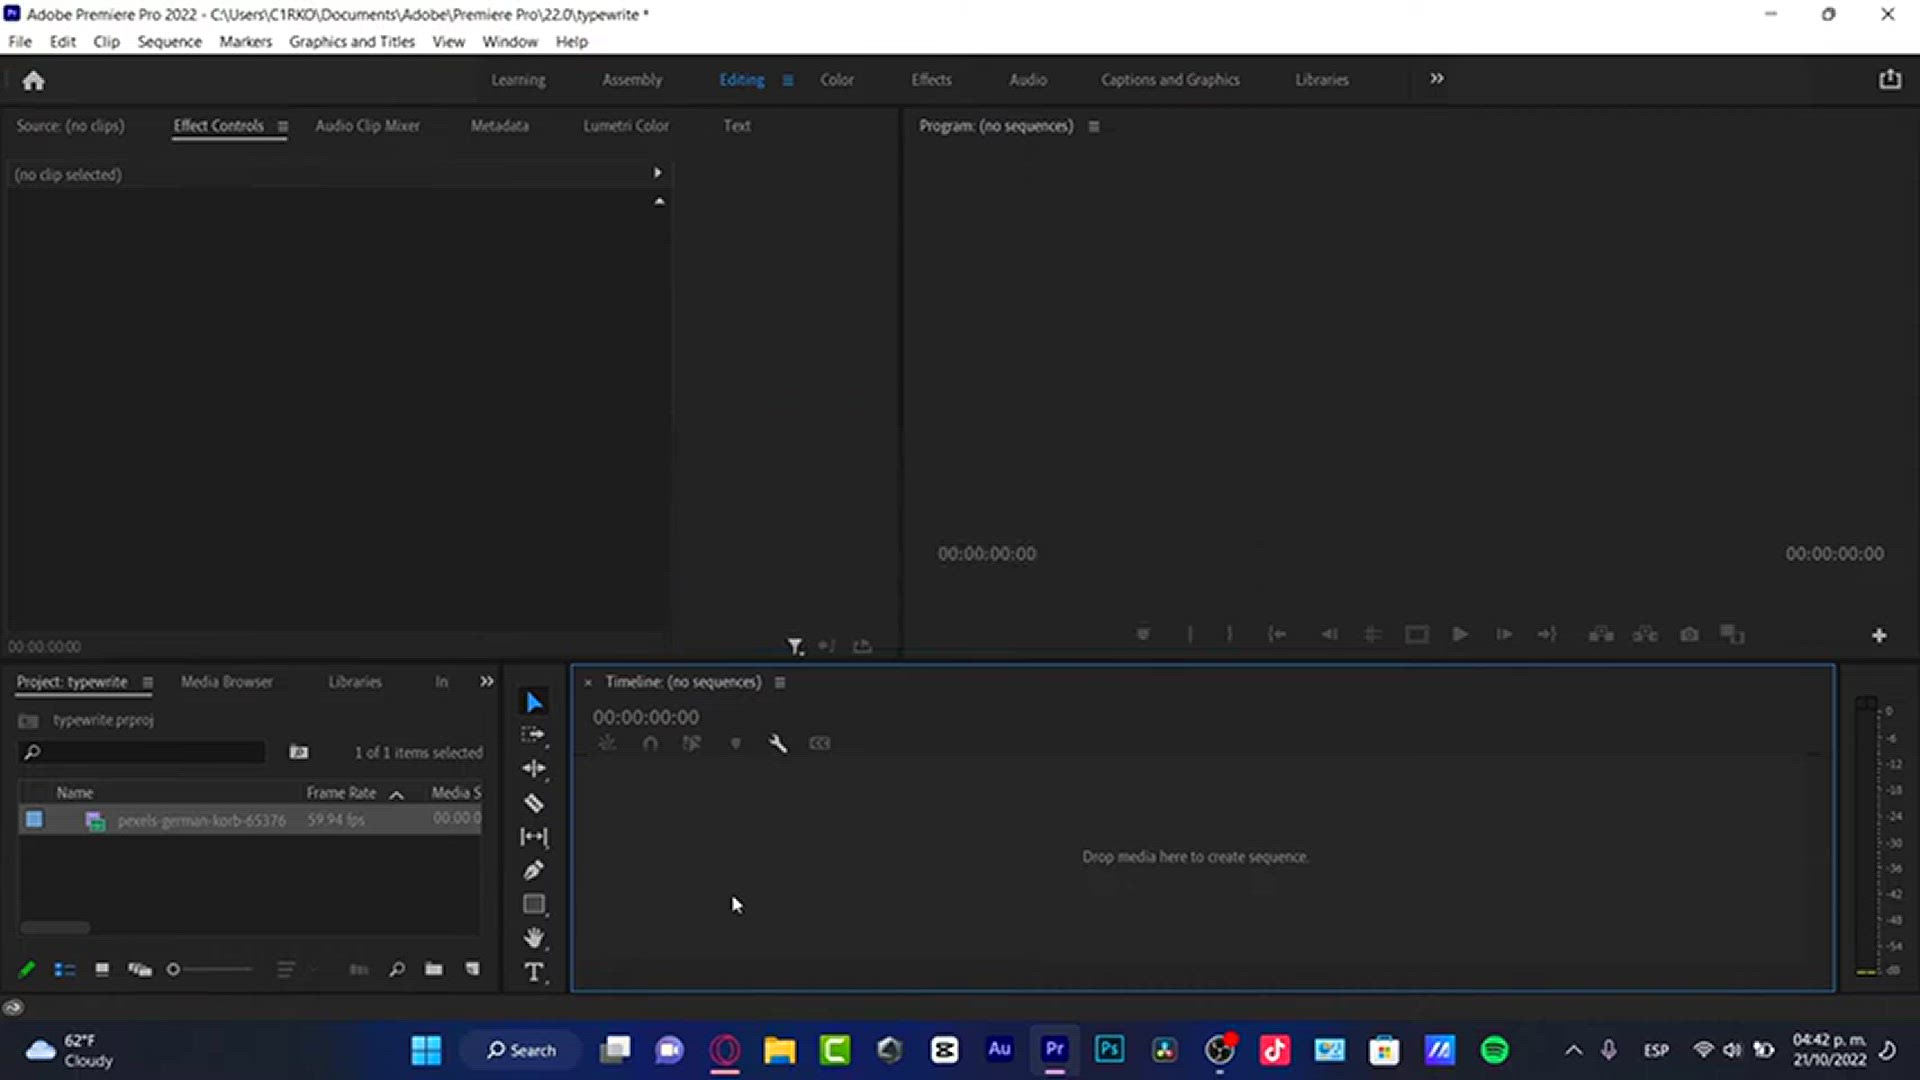Click timeline timecode 00:00:00:00

pos(646,717)
